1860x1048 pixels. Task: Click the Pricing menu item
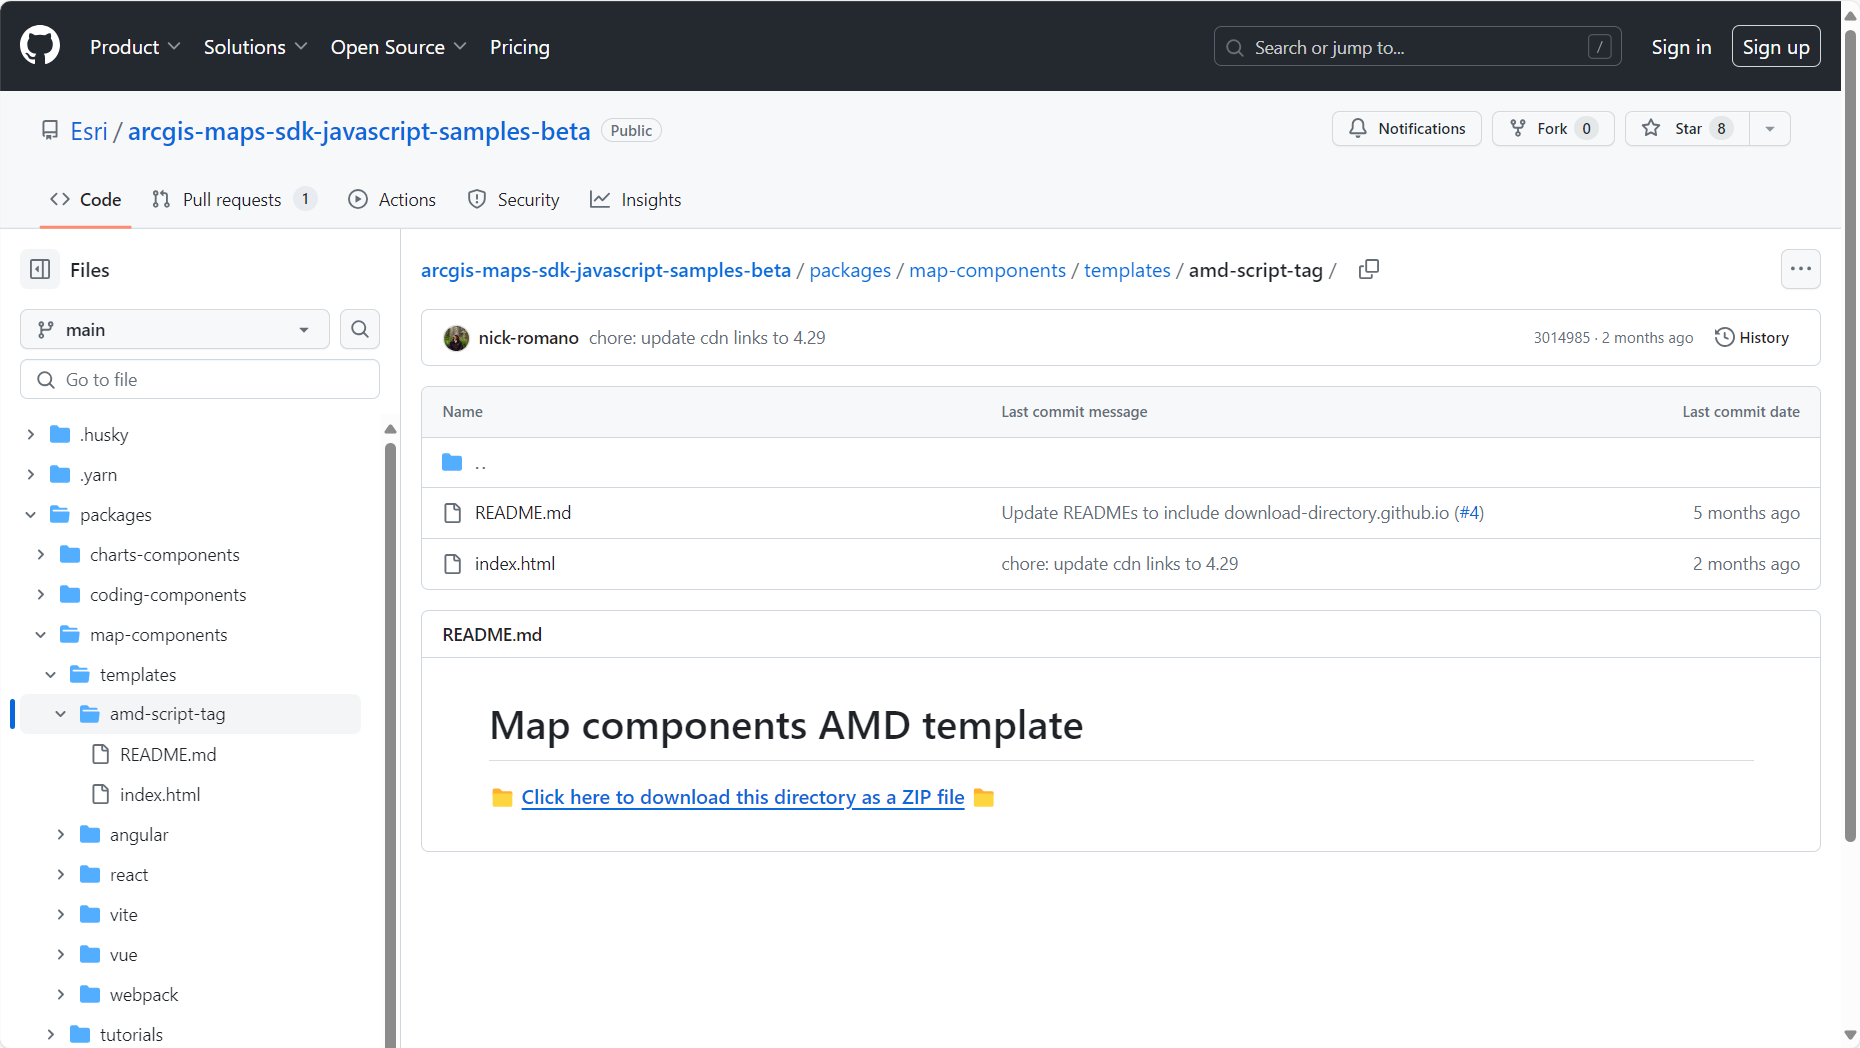[x=520, y=47]
